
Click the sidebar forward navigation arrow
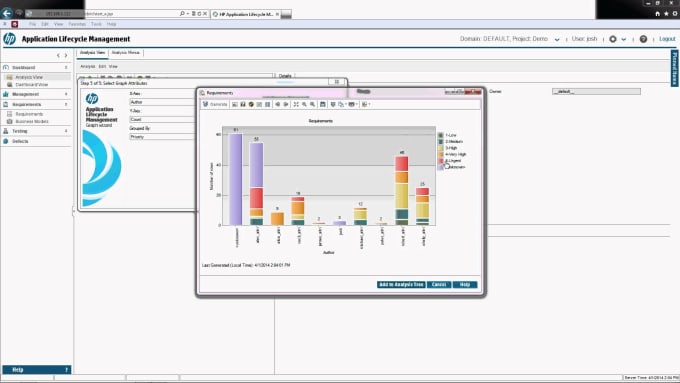pyautogui.click(x=66, y=56)
